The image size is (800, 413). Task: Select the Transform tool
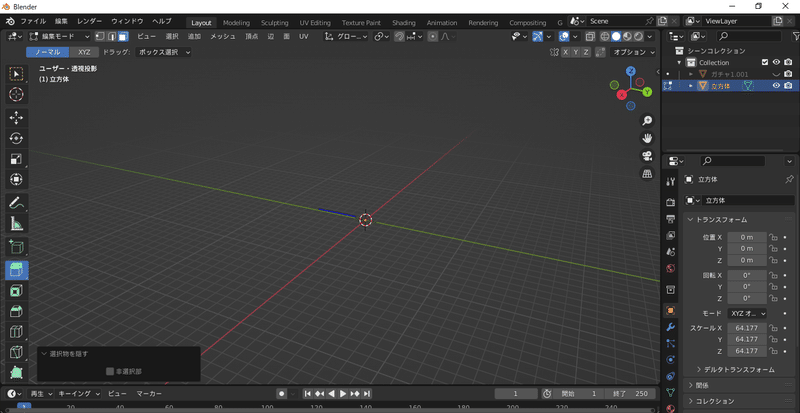(16, 179)
